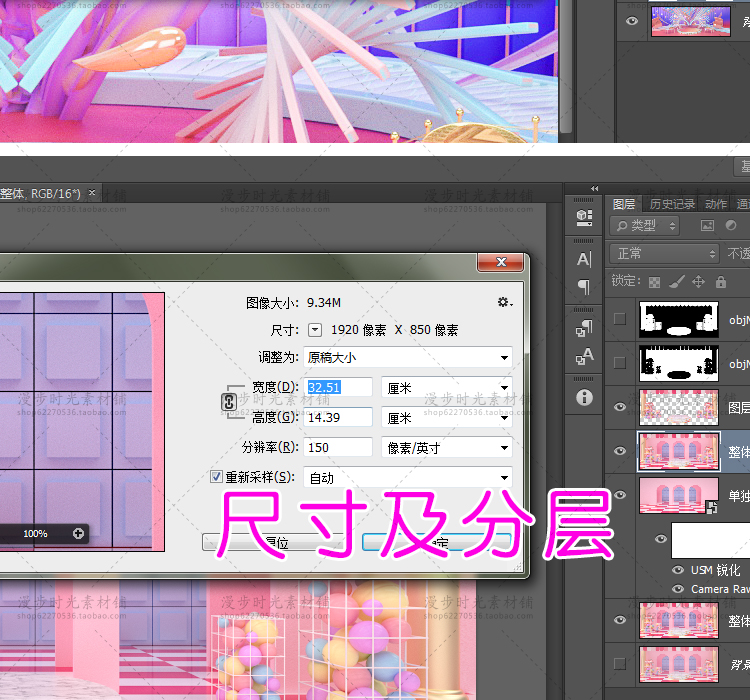
Task: Click the 分辨率 input field showing 150
Action: click(x=339, y=448)
